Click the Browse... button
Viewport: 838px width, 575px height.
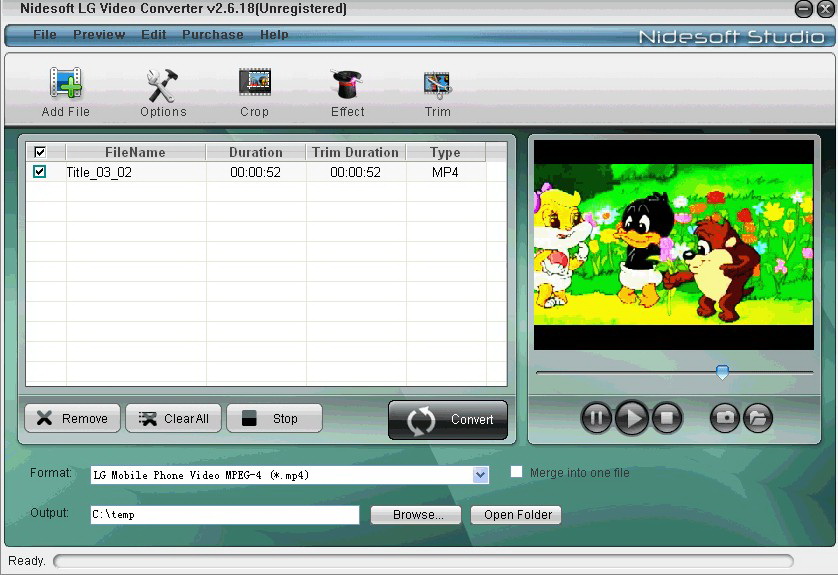coord(416,515)
